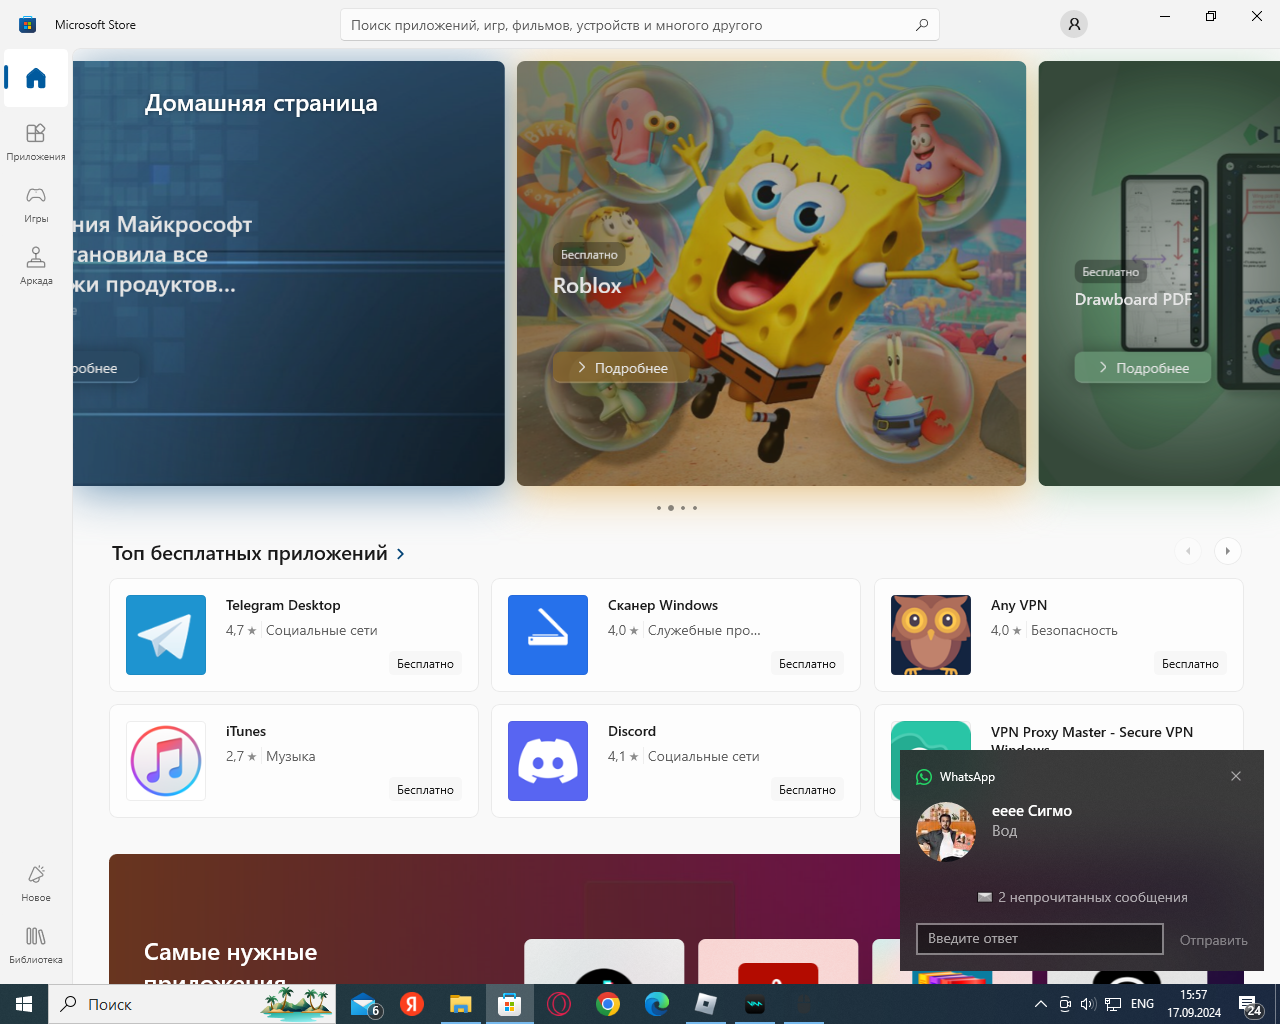The width and height of the screenshot is (1280, 1024).
Task: Select the second carousel page dot
Action: click(x=671, y=508)
